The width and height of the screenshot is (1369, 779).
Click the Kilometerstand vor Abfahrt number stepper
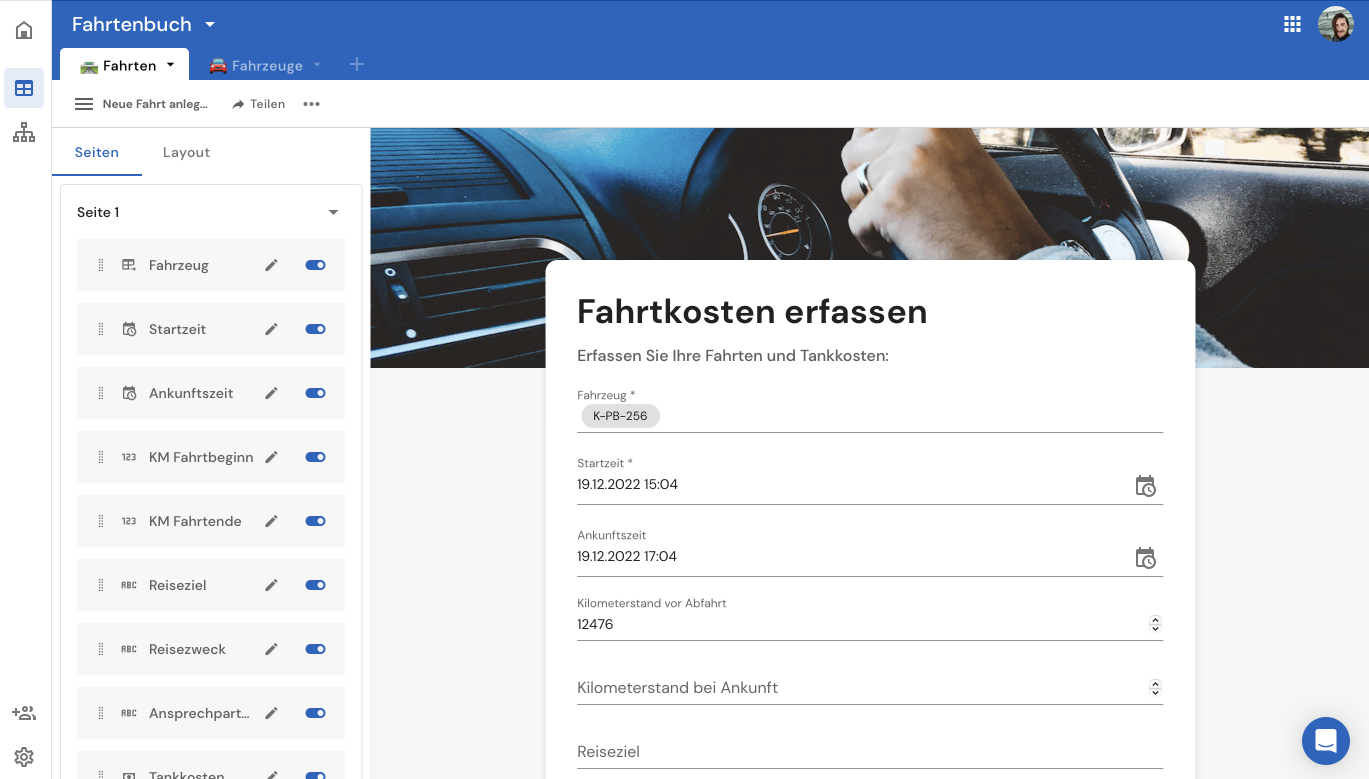pos(1155,624)
